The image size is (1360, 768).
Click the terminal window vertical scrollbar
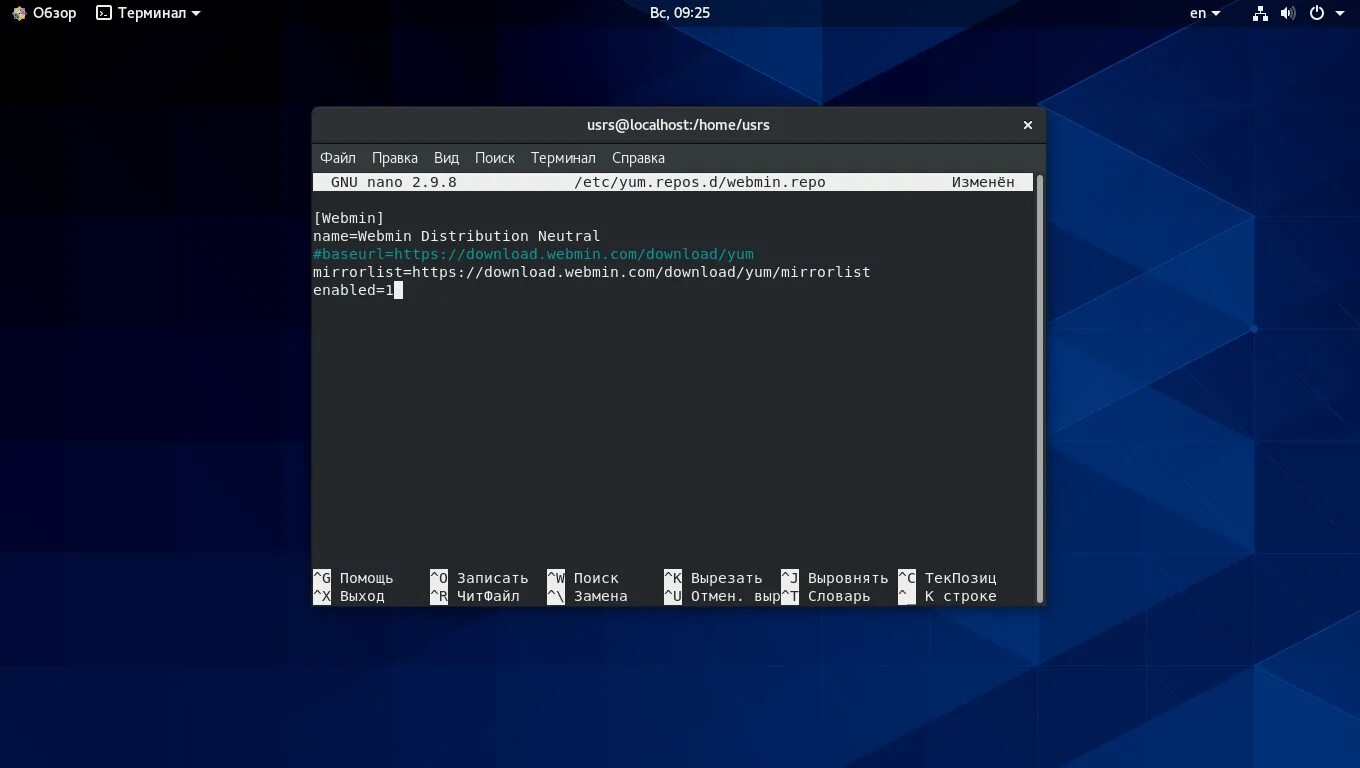1039,388
